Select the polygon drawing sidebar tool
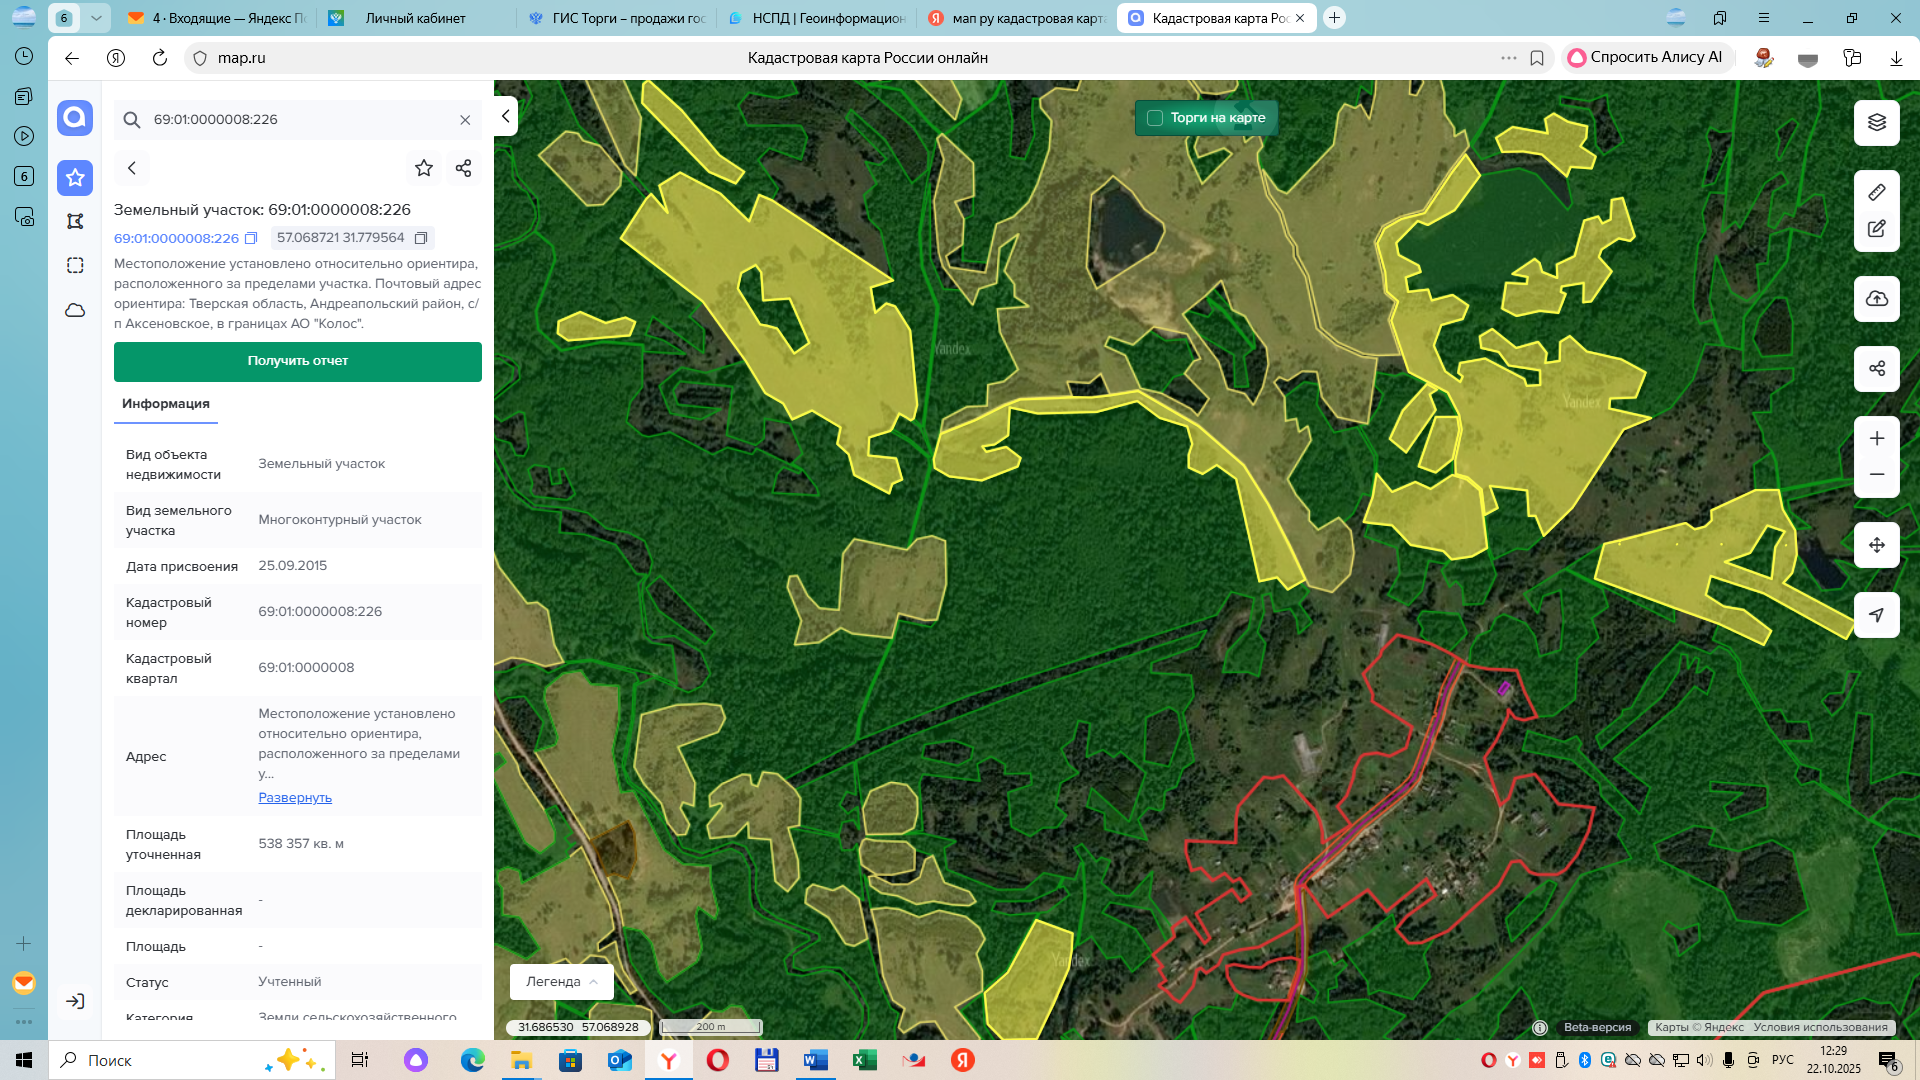 tap(75, 221)
